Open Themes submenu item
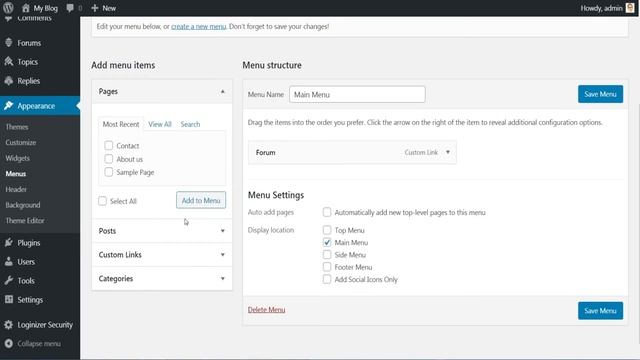 click(17, 127)
